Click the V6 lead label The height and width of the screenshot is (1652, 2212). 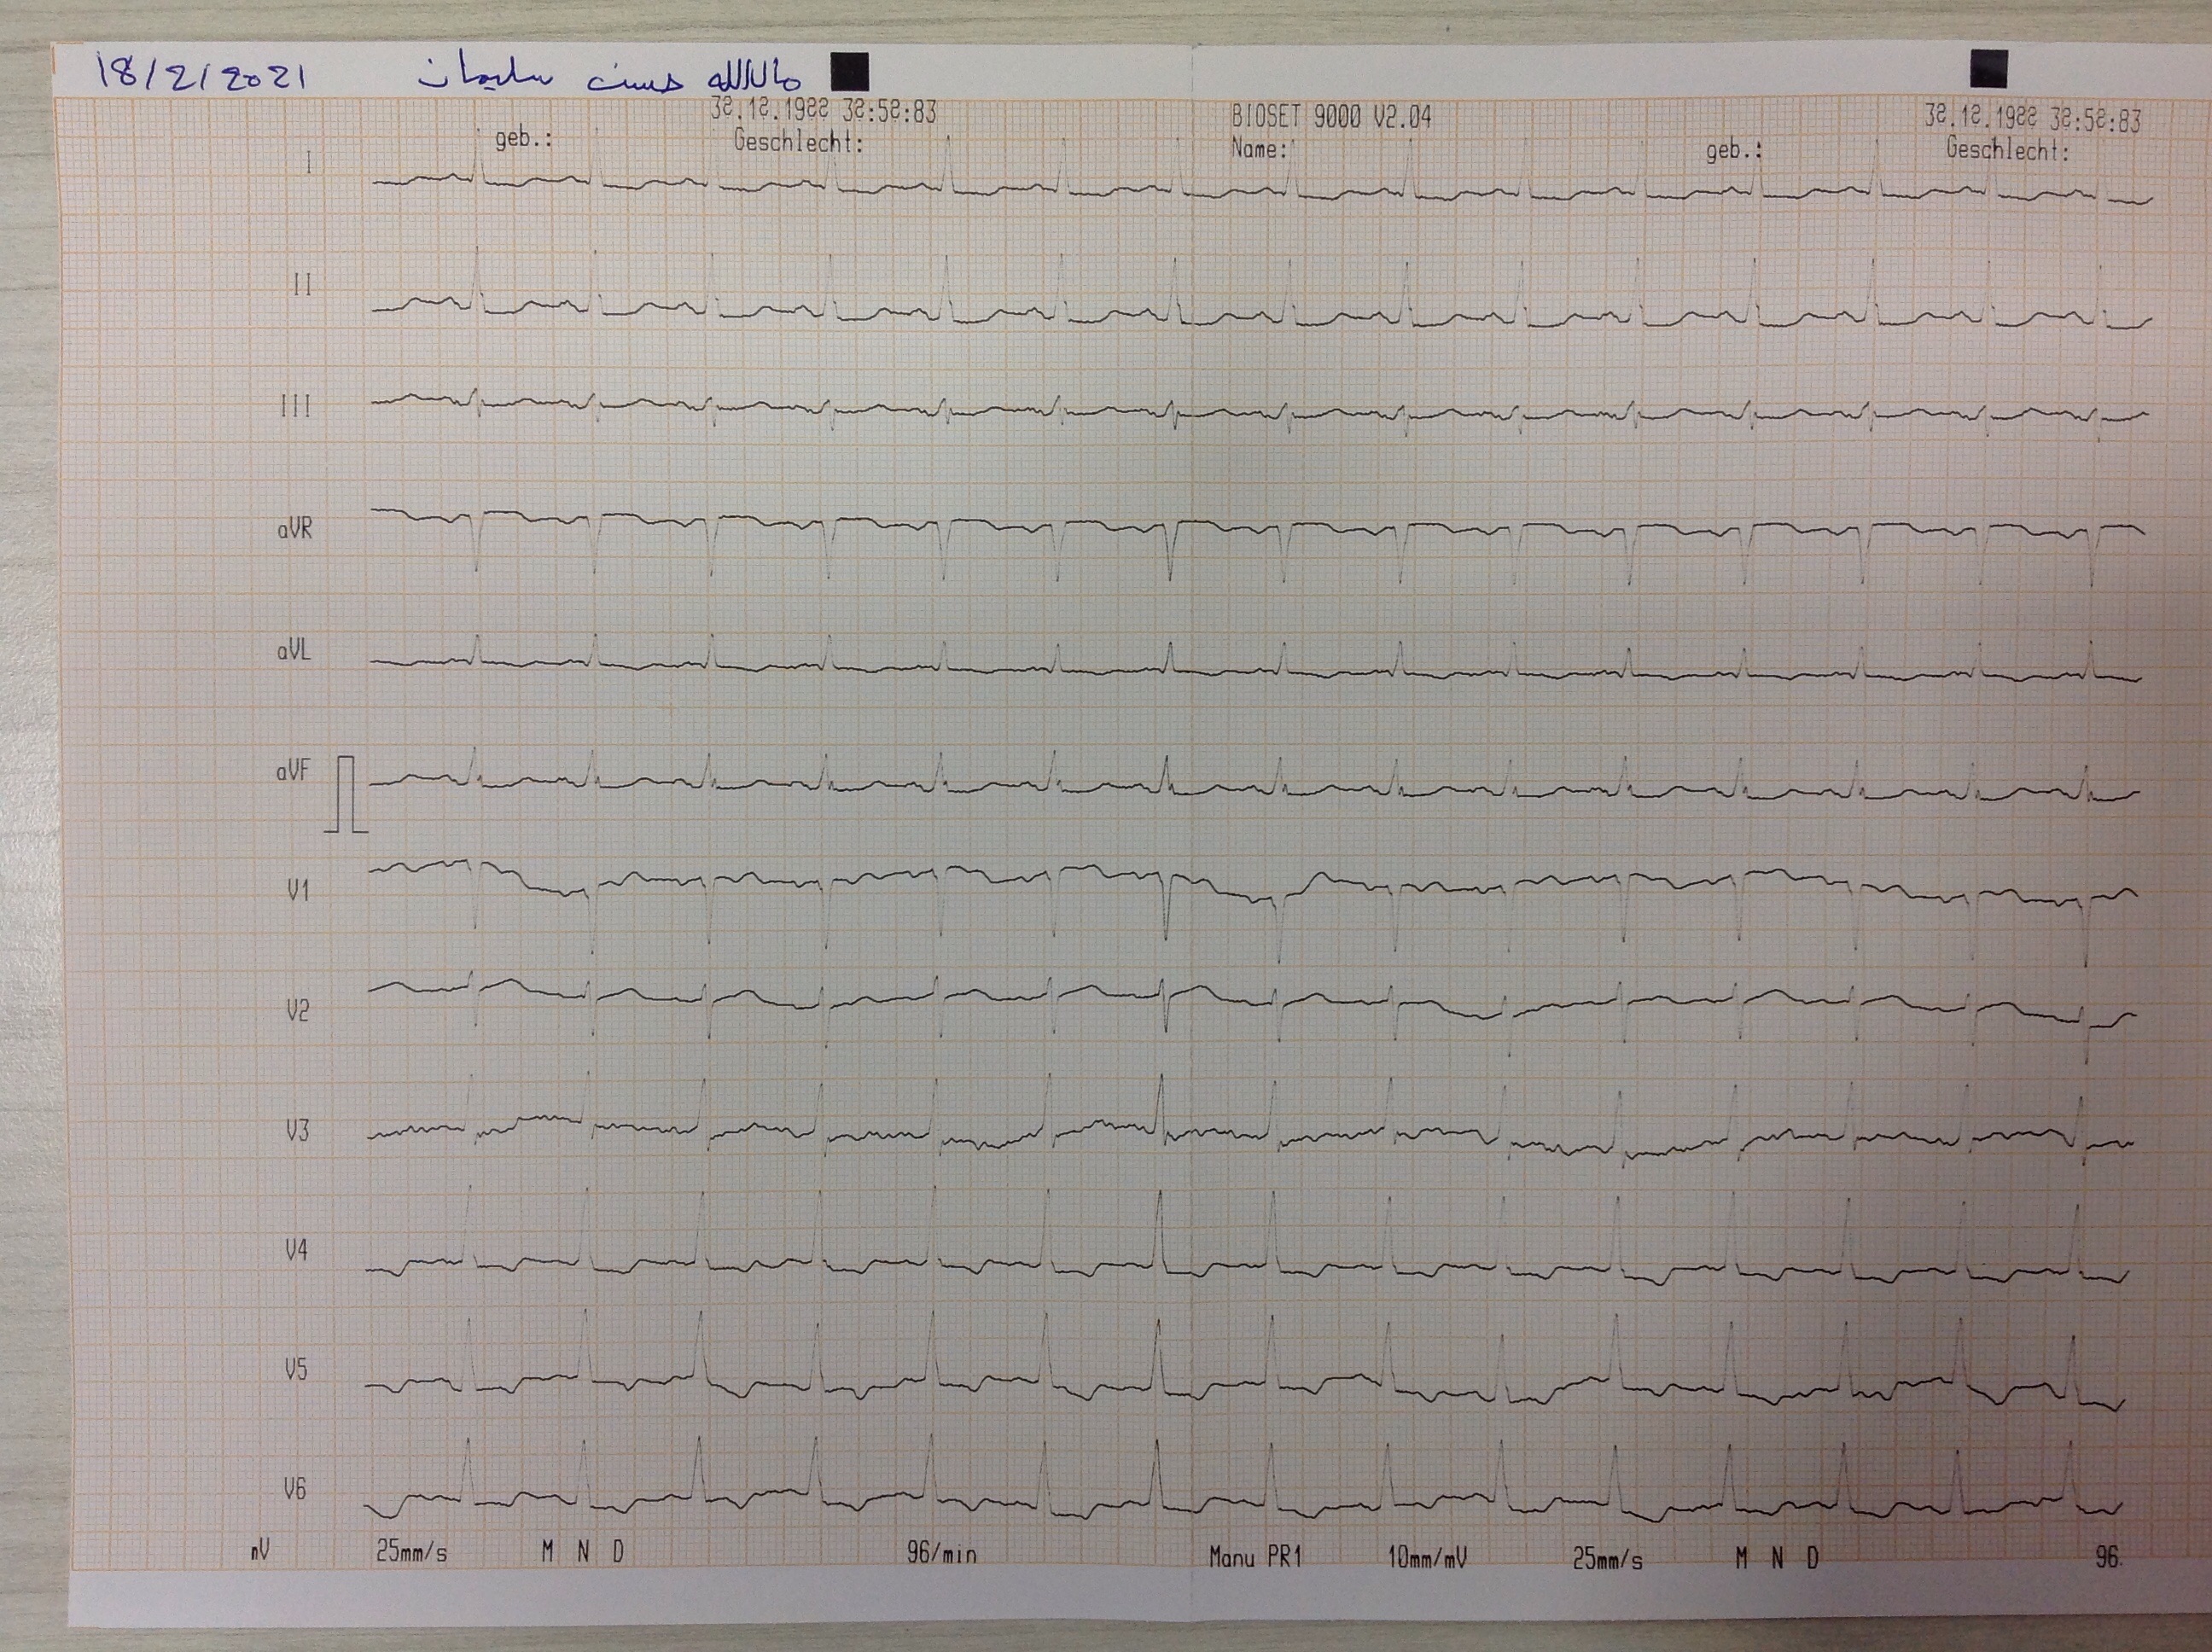(x=294, y=1490)
